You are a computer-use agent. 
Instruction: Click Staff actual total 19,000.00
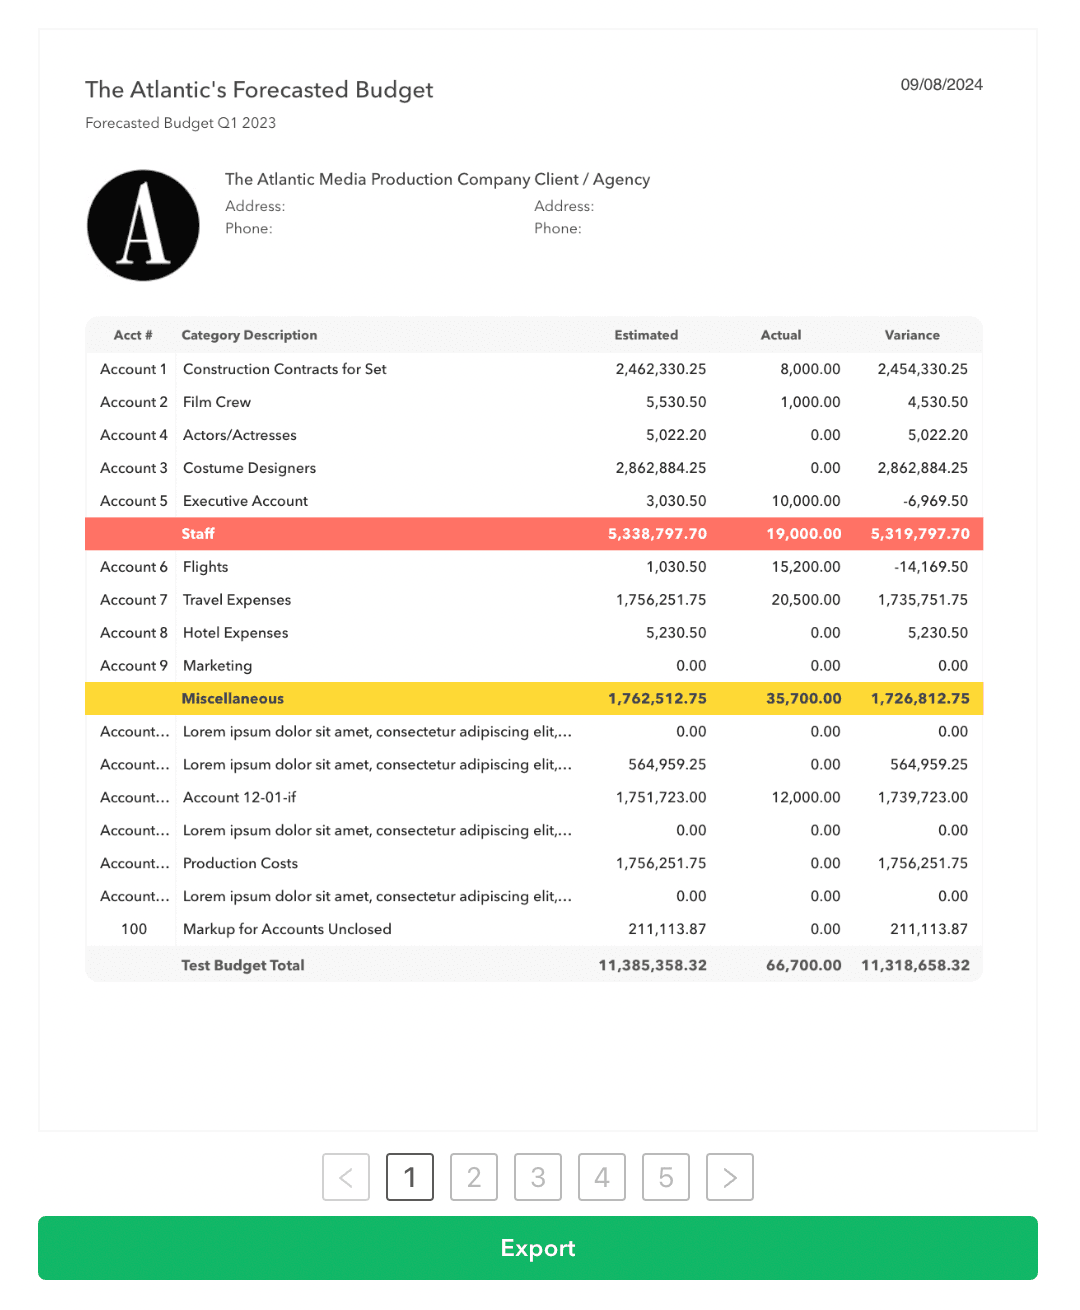804,534
